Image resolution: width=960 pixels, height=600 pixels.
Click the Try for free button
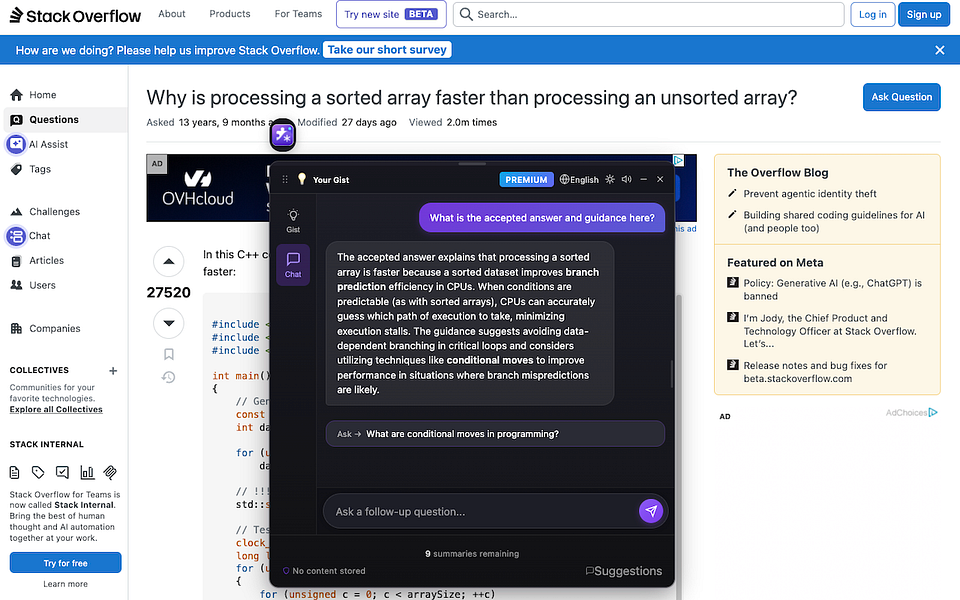tap(66, 563)
